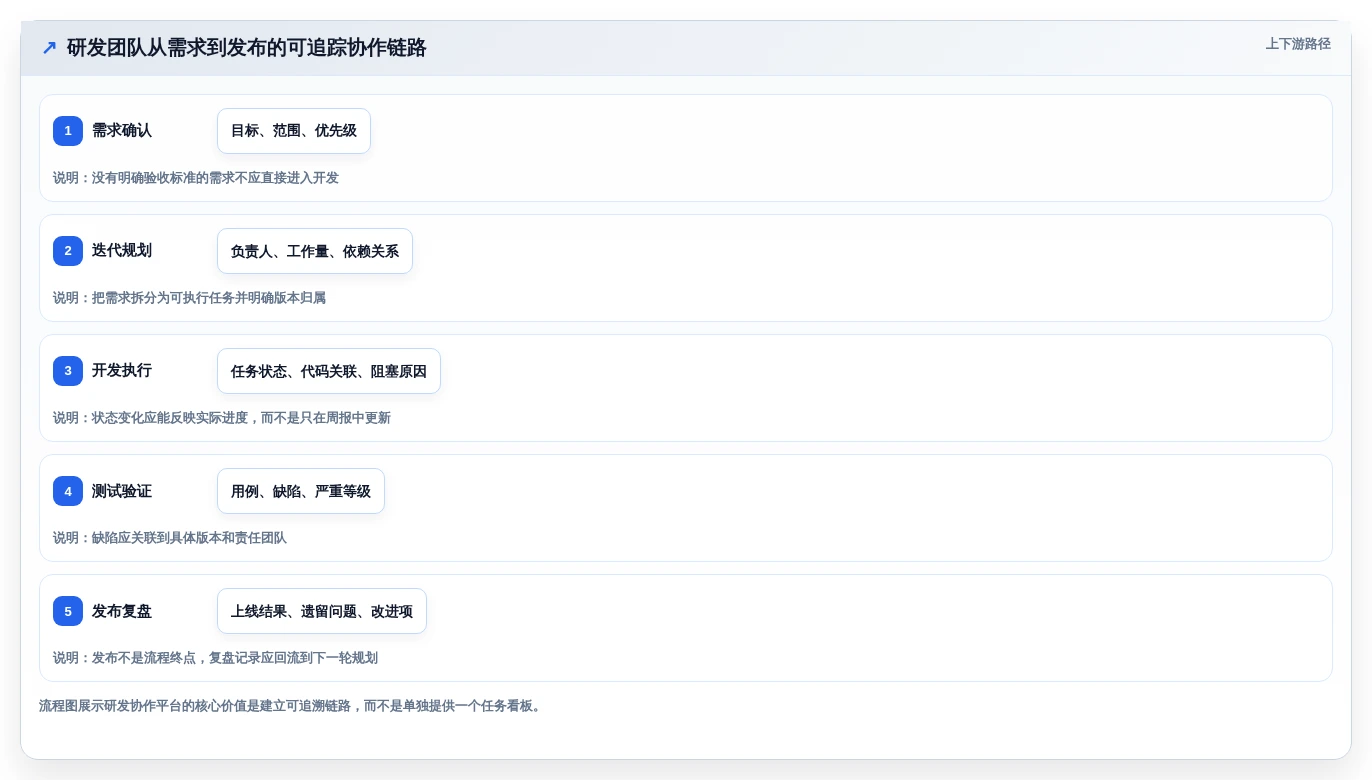Select the step 1 number badge
The height and width of the screenshot is (780, 1372).
[68, 131]
